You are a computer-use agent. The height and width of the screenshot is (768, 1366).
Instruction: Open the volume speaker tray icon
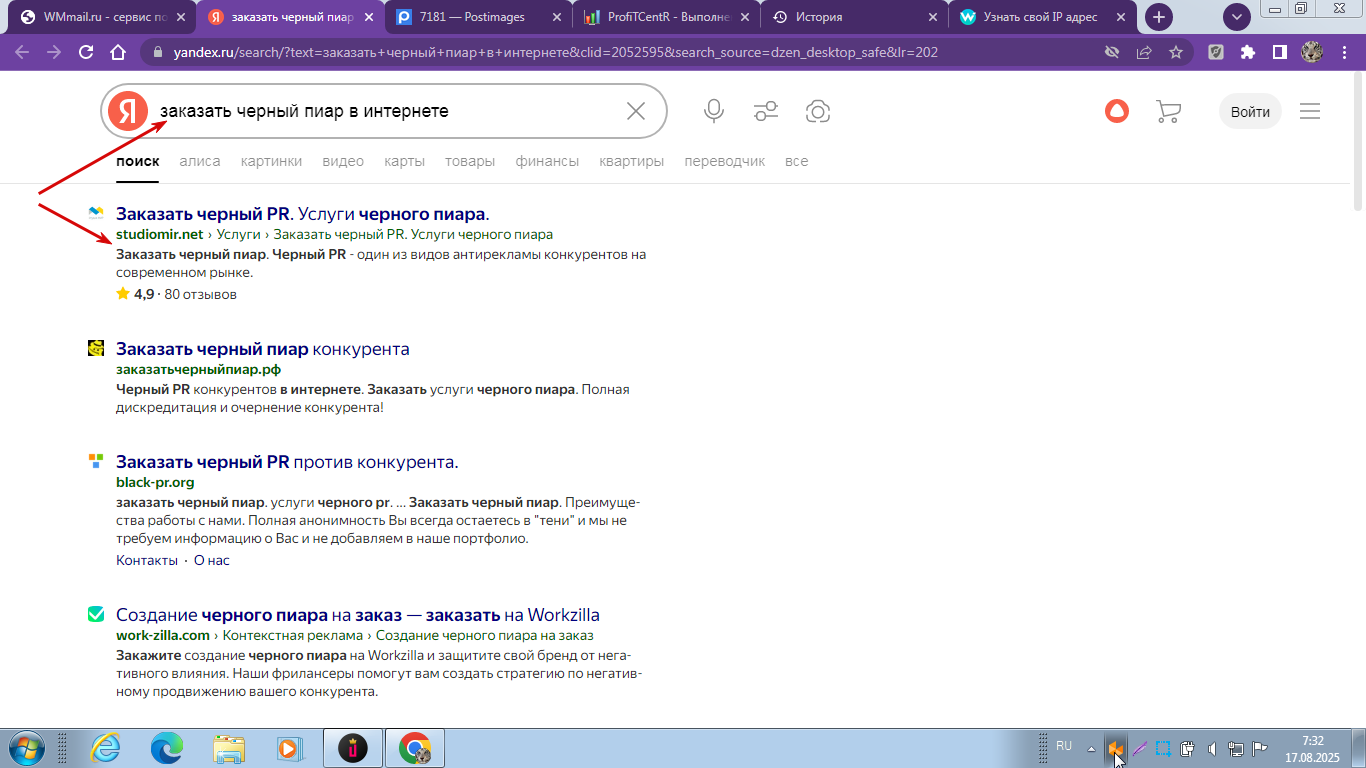point(1212,748)
